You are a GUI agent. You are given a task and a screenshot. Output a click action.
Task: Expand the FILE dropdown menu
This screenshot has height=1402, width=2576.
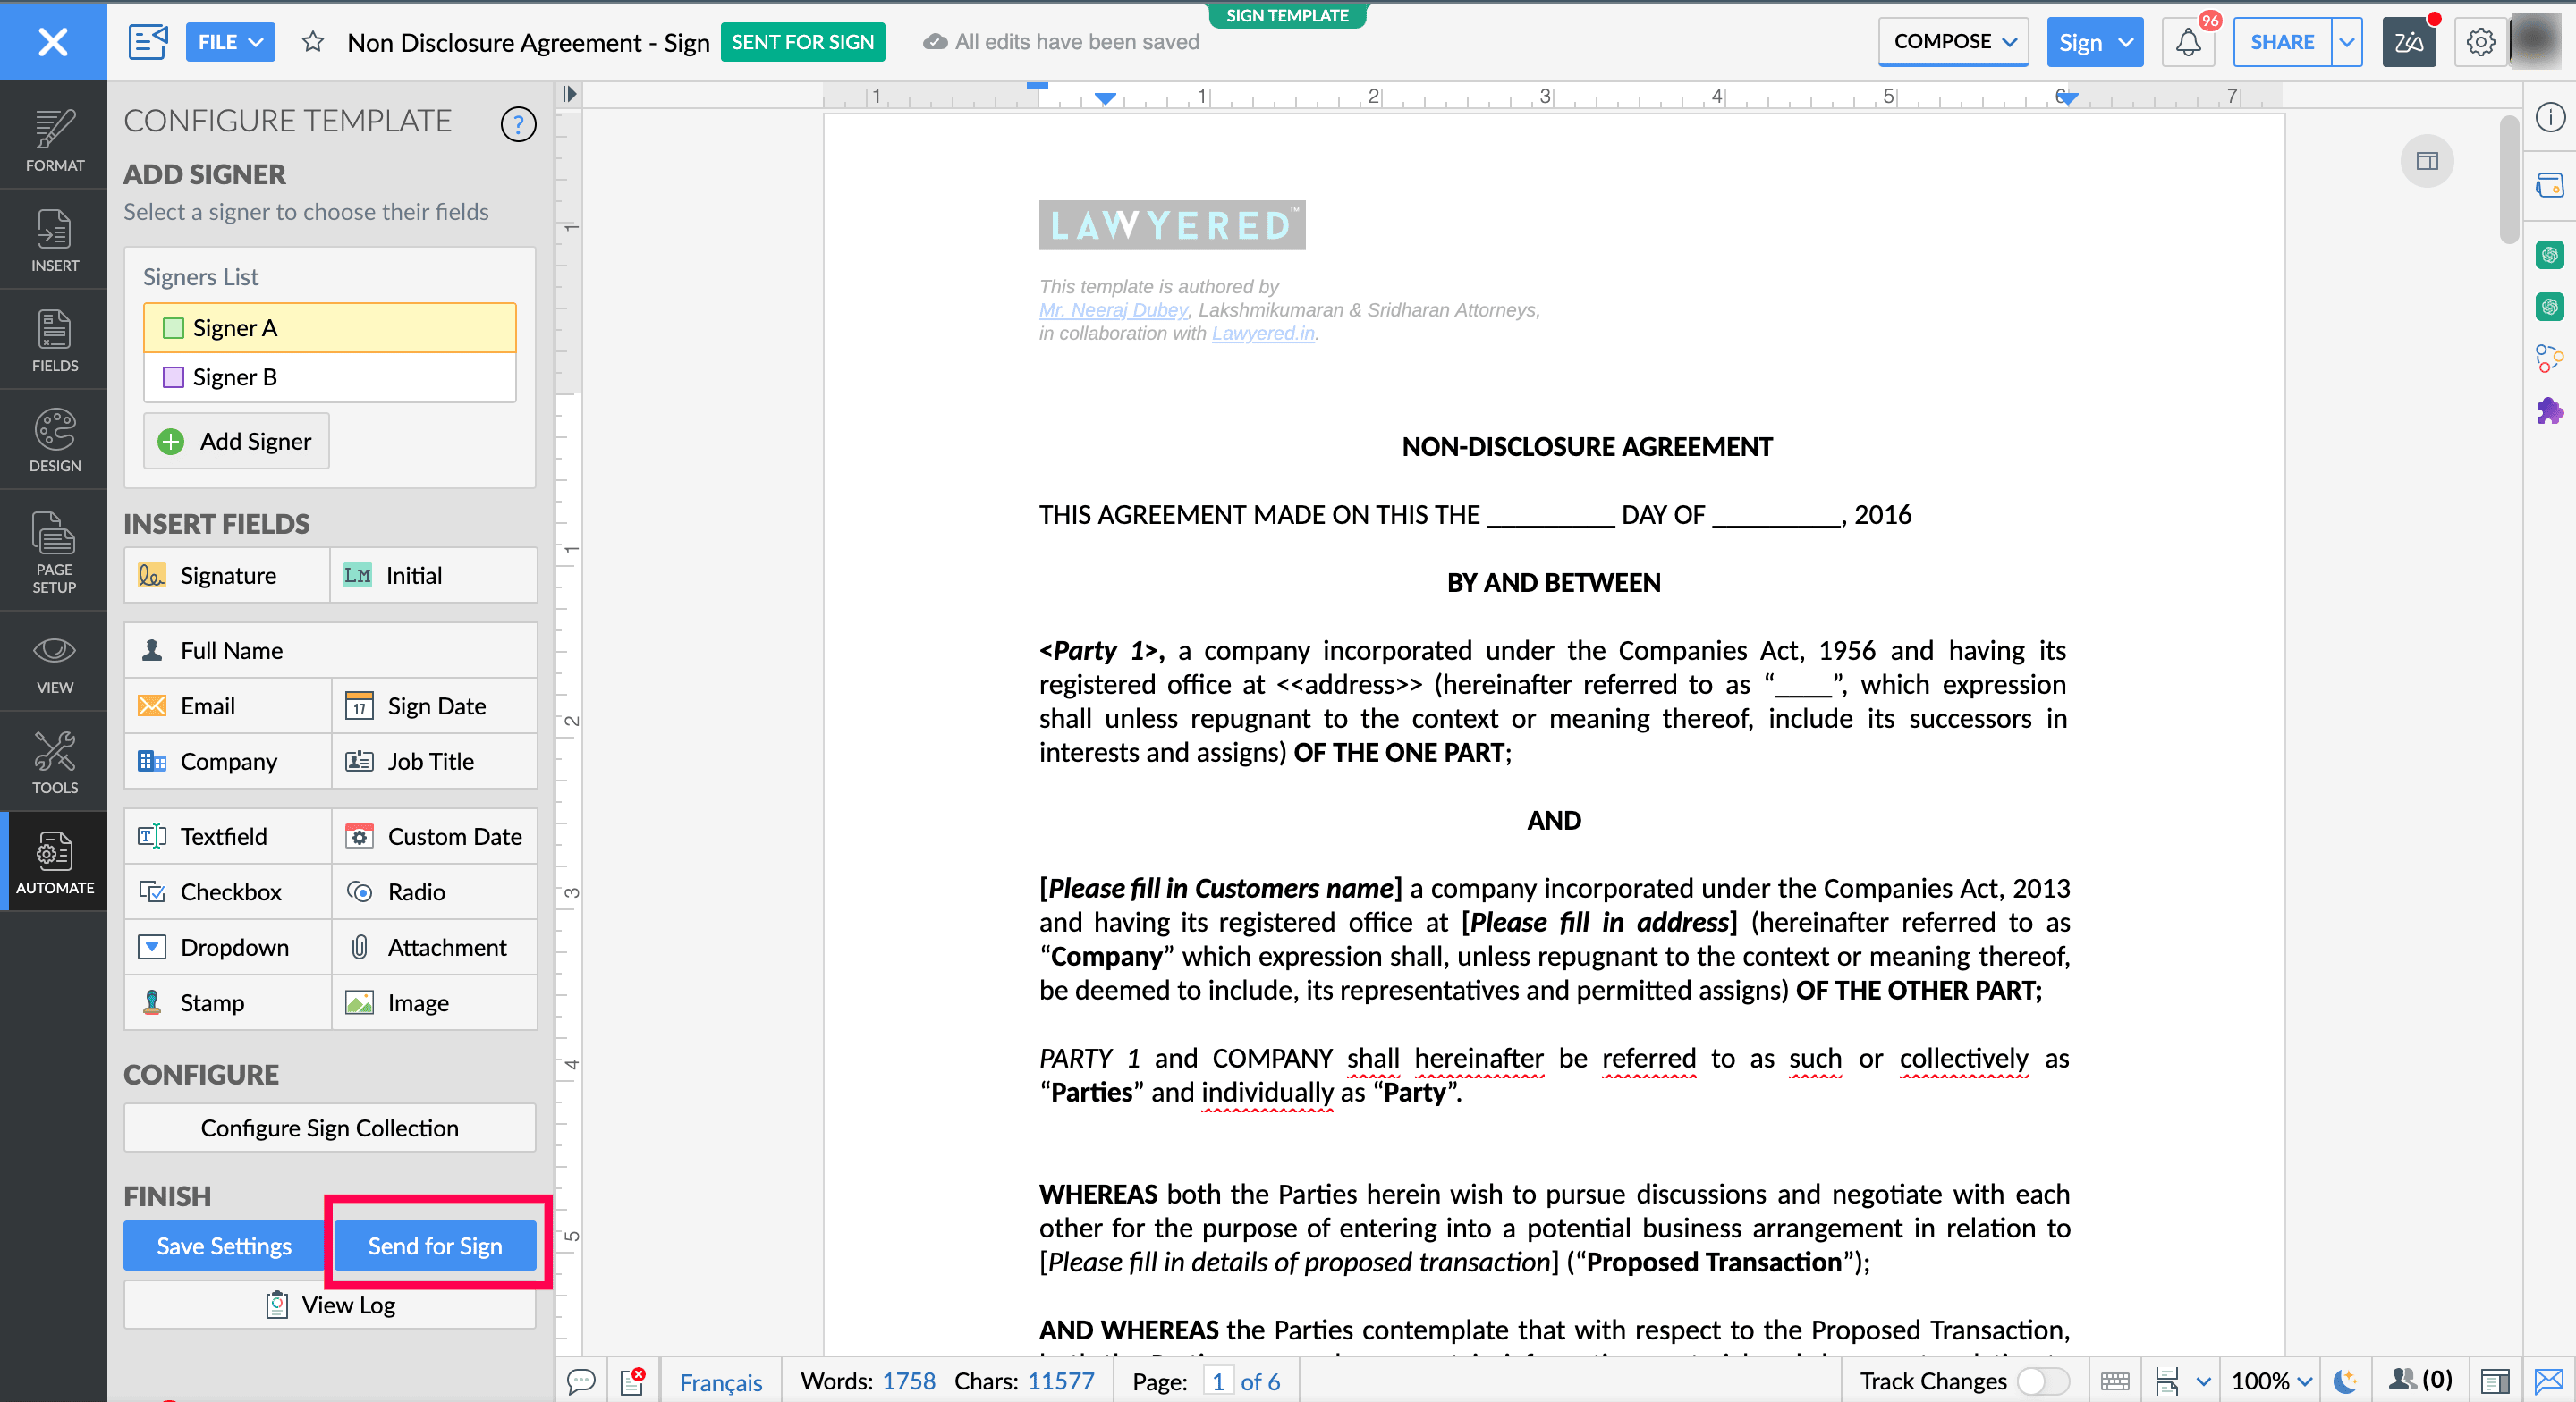(230, 42)
